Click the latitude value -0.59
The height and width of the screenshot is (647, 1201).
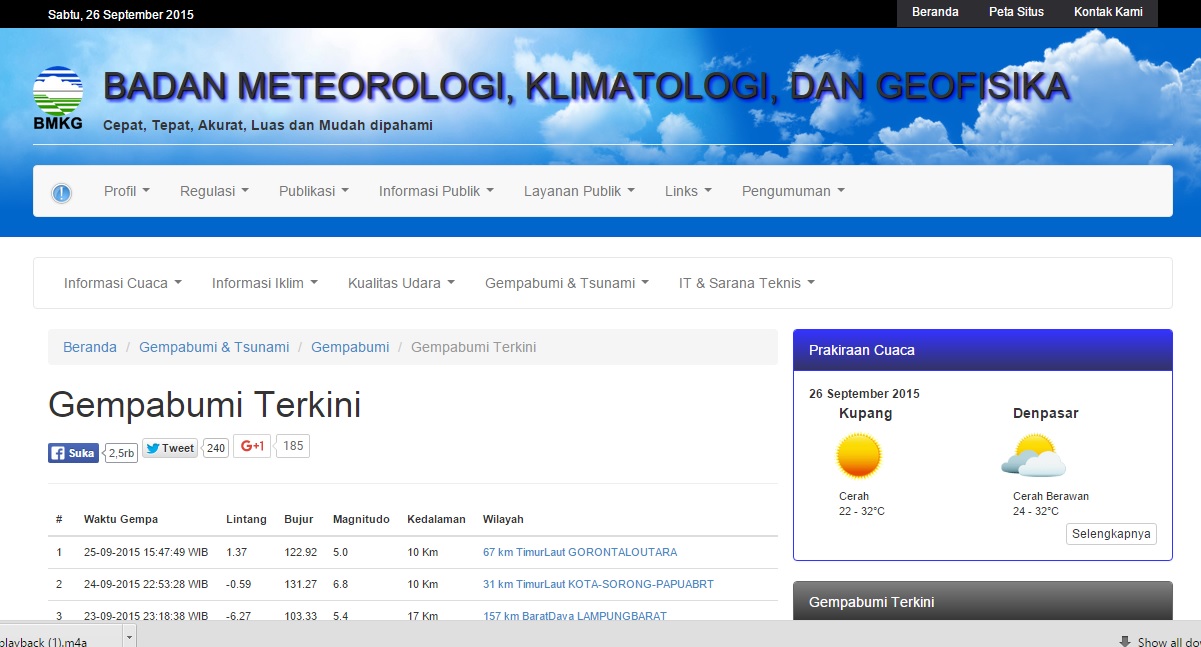238,584
